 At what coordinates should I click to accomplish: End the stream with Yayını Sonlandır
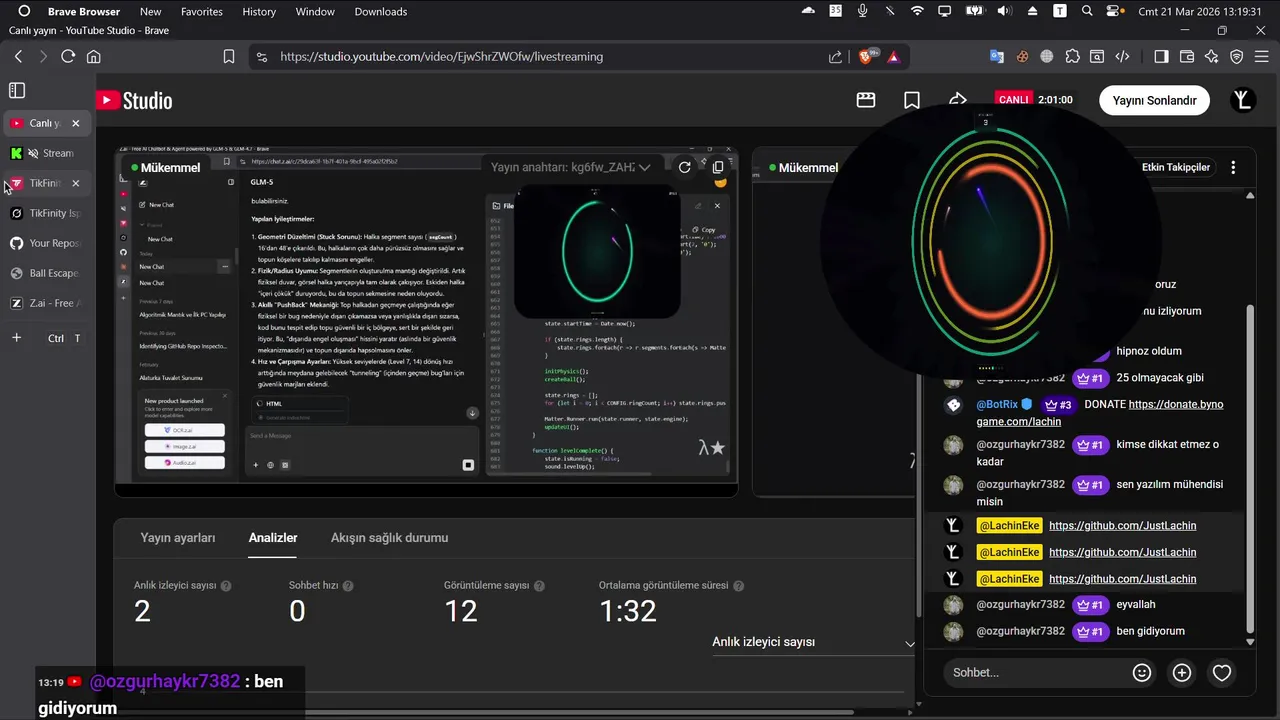tap(1154, 100)
